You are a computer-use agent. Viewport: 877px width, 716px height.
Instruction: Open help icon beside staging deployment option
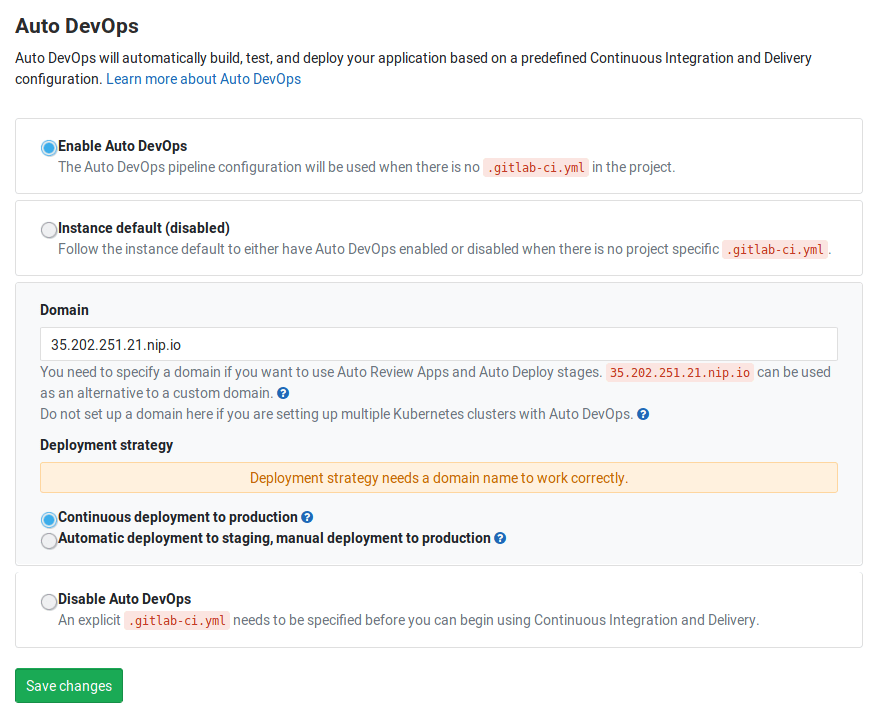click(498, 538)
